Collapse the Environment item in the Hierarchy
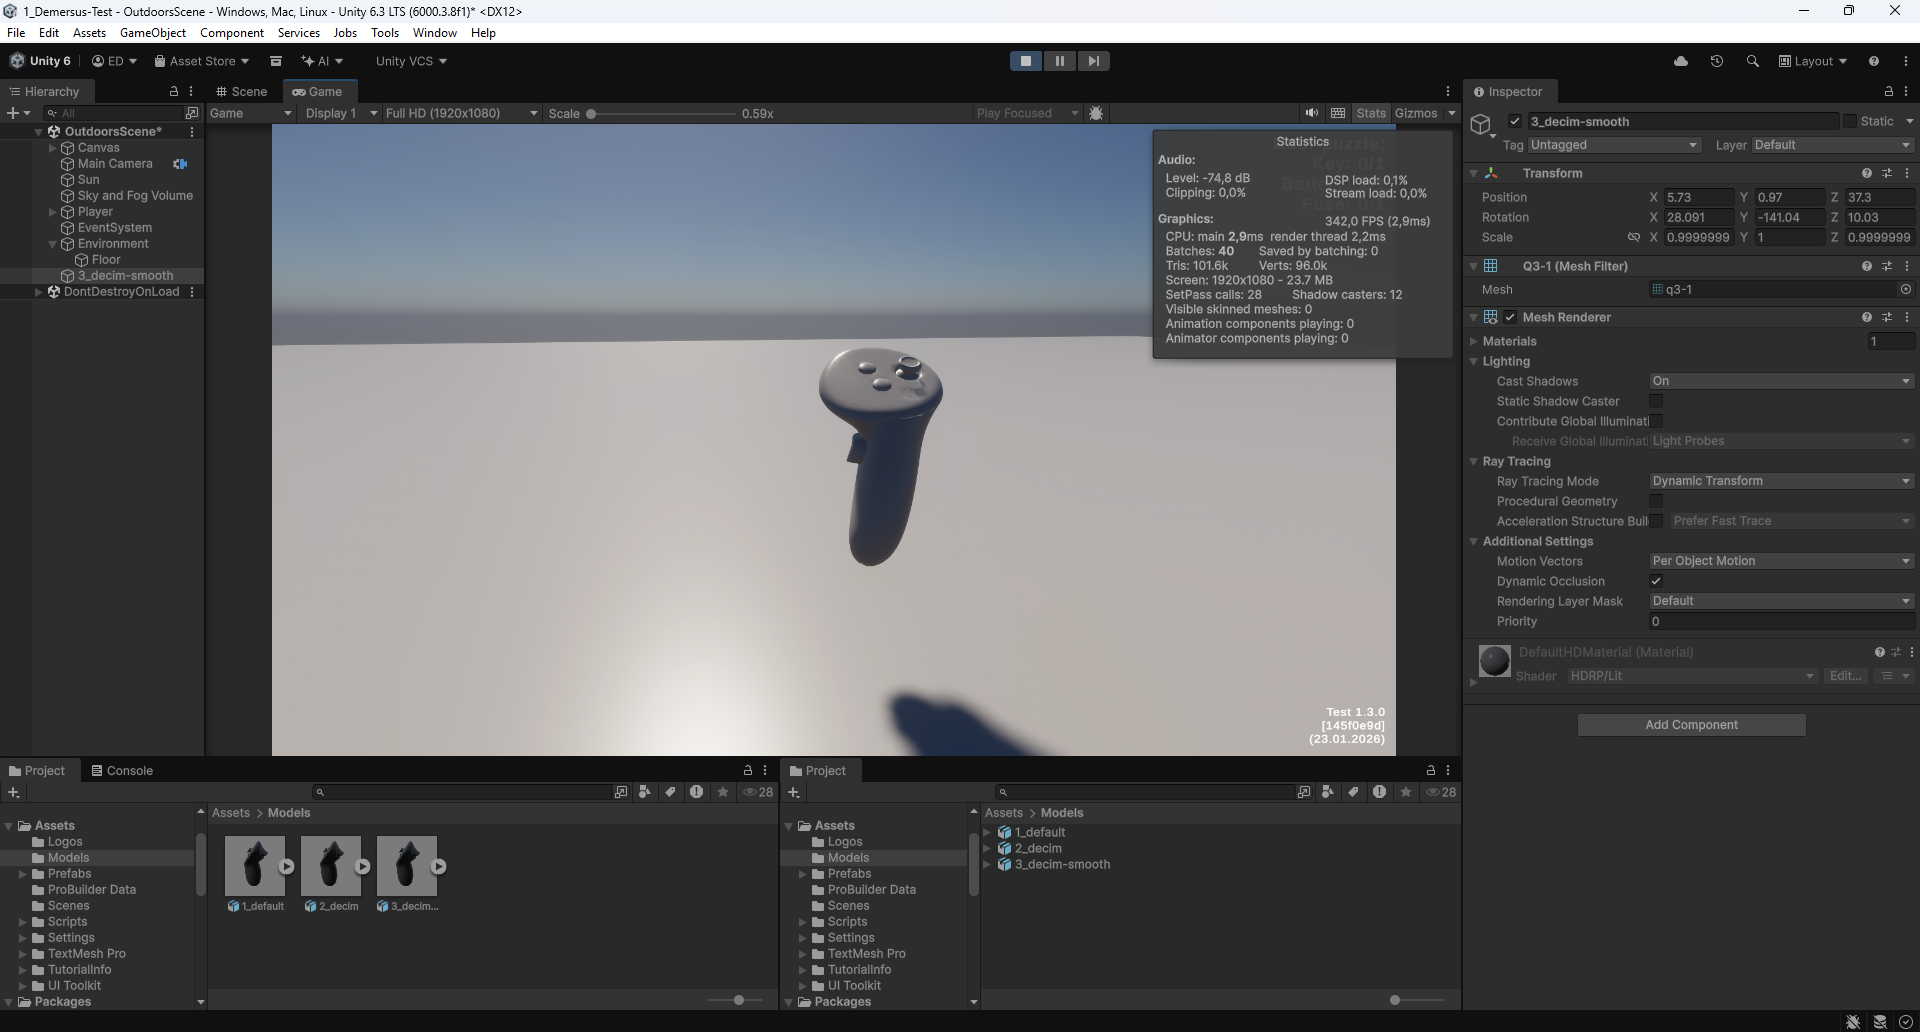 54,244
